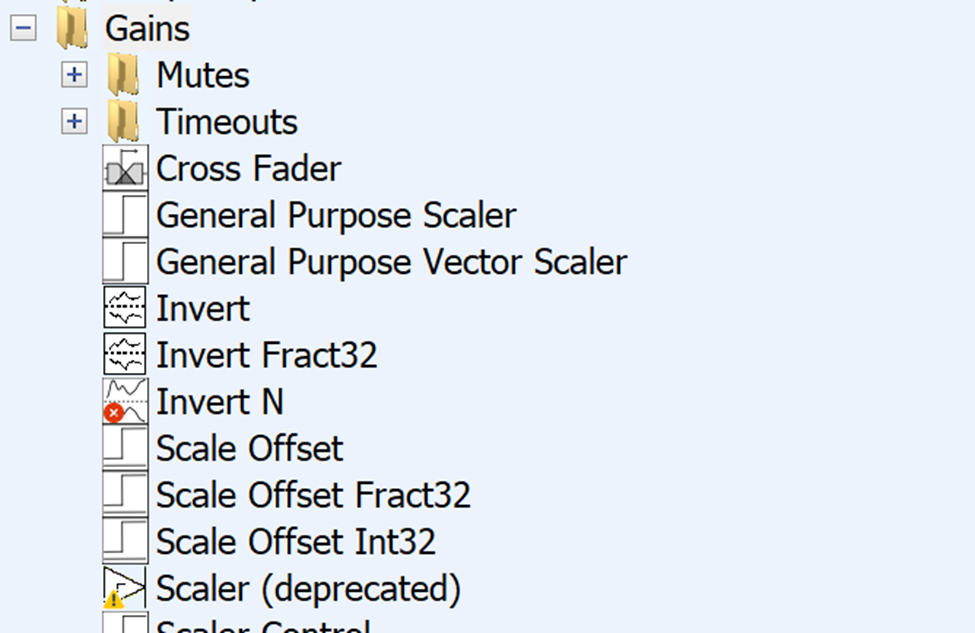Screen dimensions: 975x633
Task: Select the Scaler (deprecated) entry
Action: pos(308,587)
